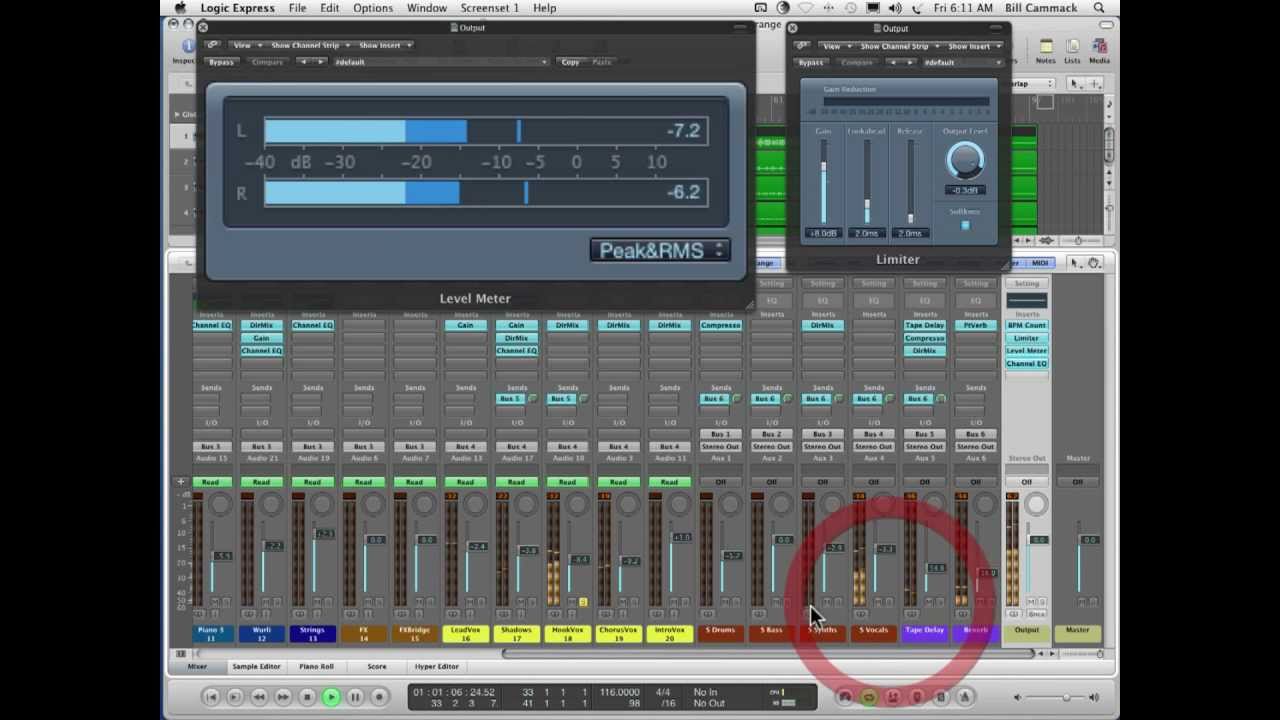Open Show Insert dropdown in the Limiter window
Viewport: 1280px width, 720px height.
pos(974,46)
